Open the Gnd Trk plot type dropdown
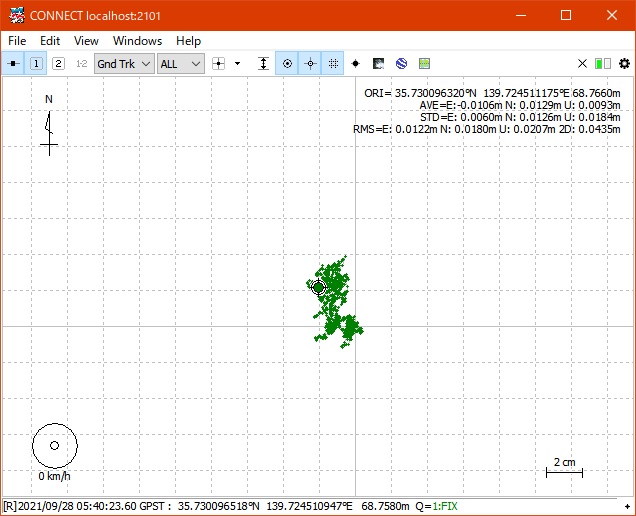636x516 pixels. click(124, 63)
